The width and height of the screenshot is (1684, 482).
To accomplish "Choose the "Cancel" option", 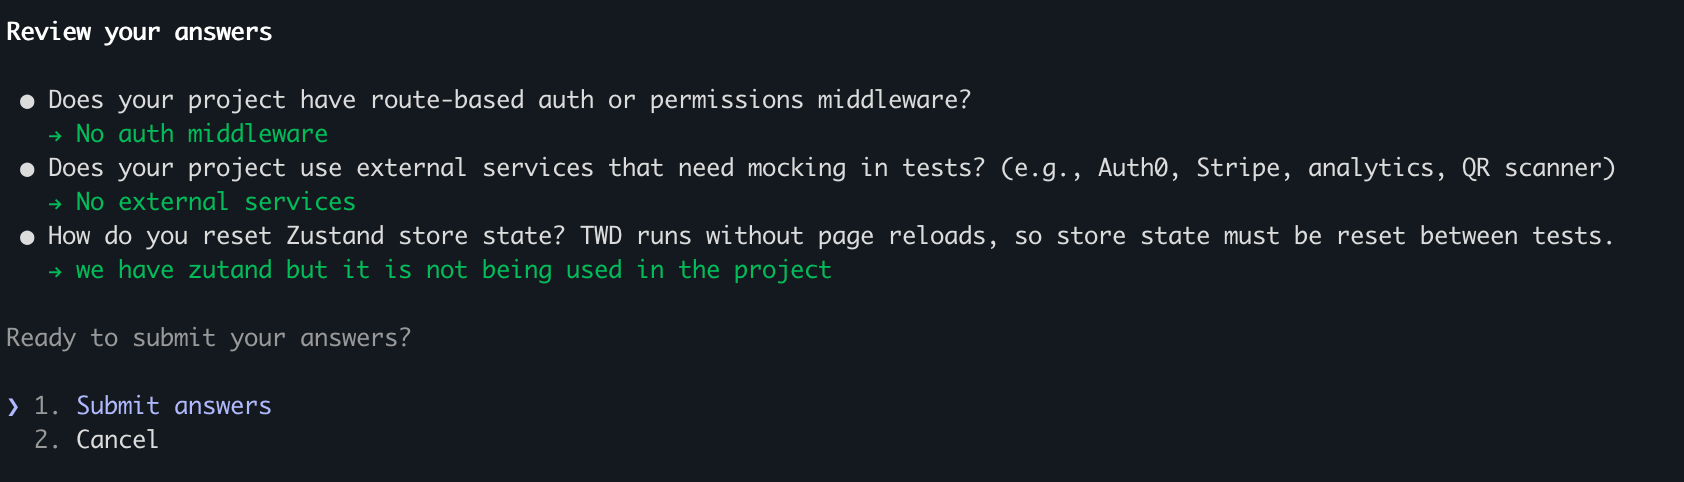I will 117,440.
